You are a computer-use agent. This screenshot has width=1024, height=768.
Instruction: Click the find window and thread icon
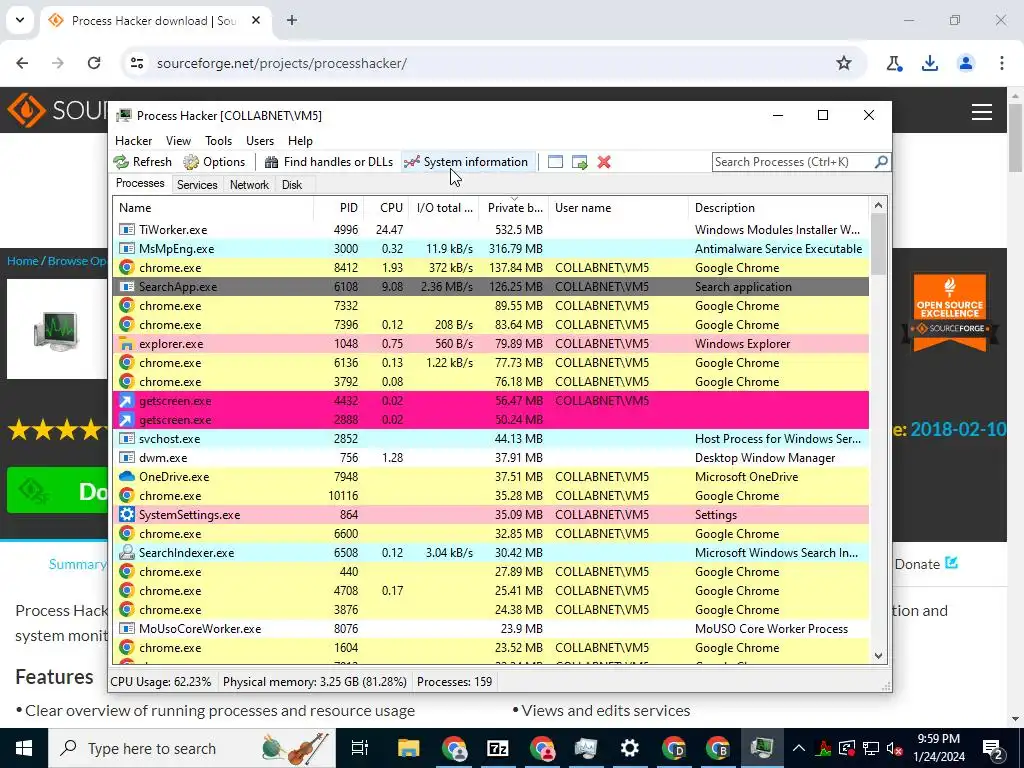point(579,162)
